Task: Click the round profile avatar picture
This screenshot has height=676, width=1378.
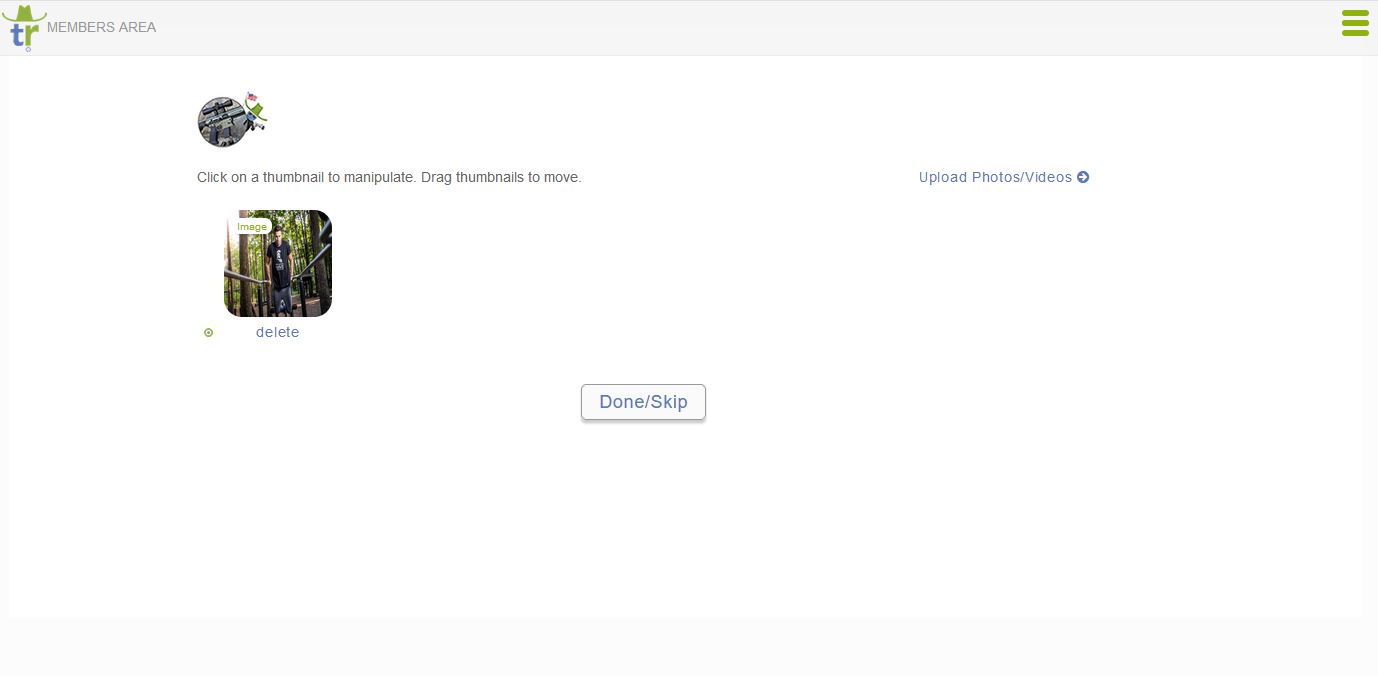Action: point(222,122)
